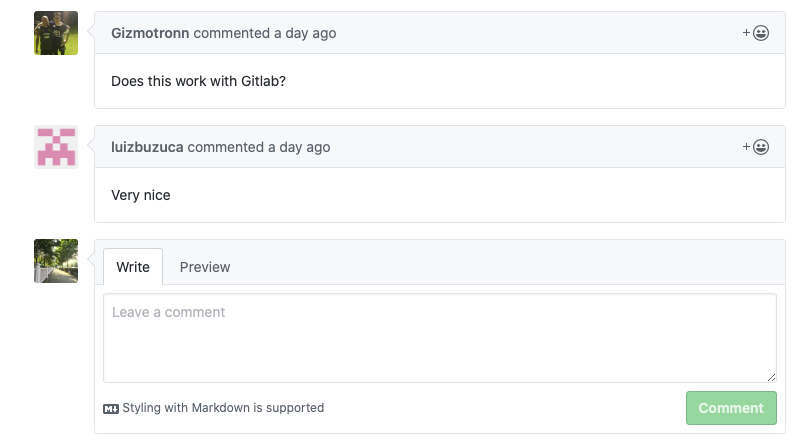Click the Markdown logo icon
Image resolution: width=799 pixels, height=446 pixels.
111,408
